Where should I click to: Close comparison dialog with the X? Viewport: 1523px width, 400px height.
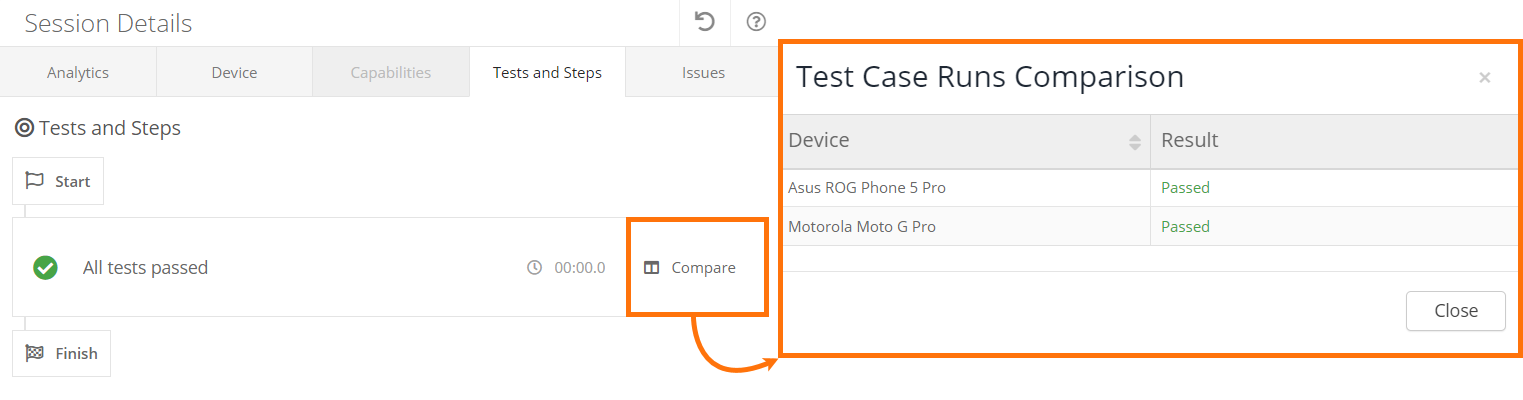tap(1484, 78)
